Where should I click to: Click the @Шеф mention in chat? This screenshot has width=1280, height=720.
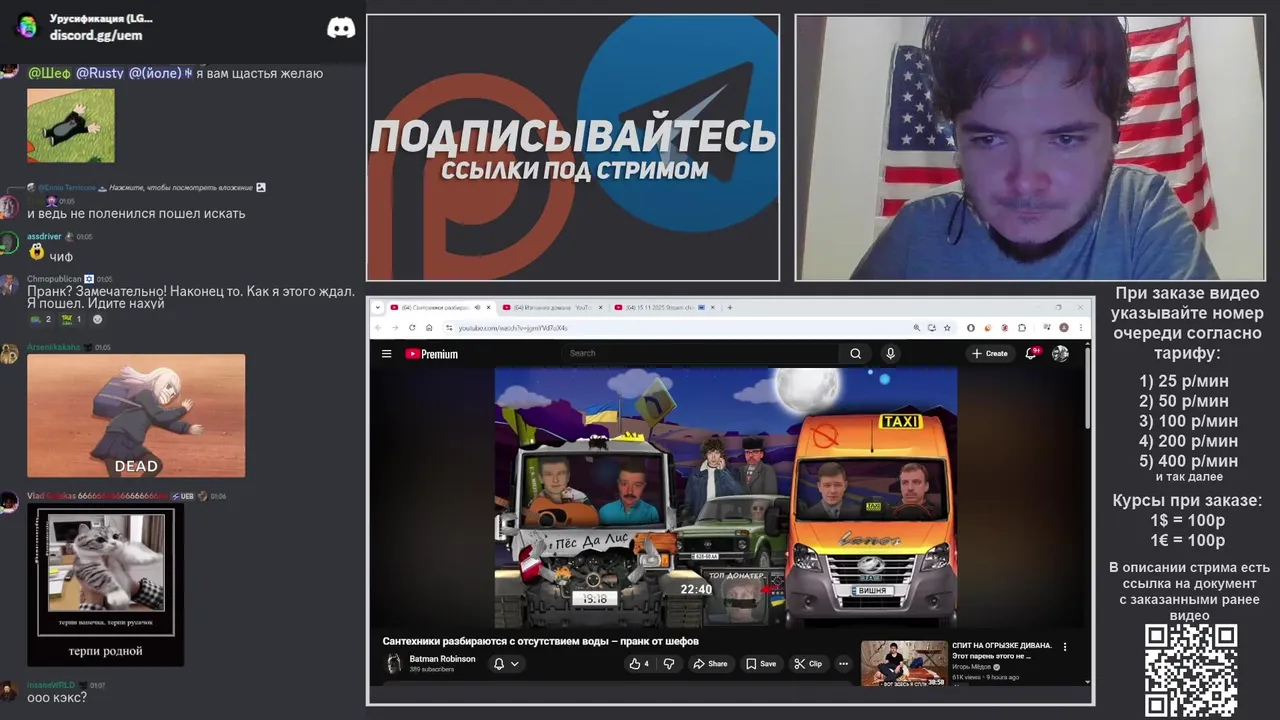[49, 73]
